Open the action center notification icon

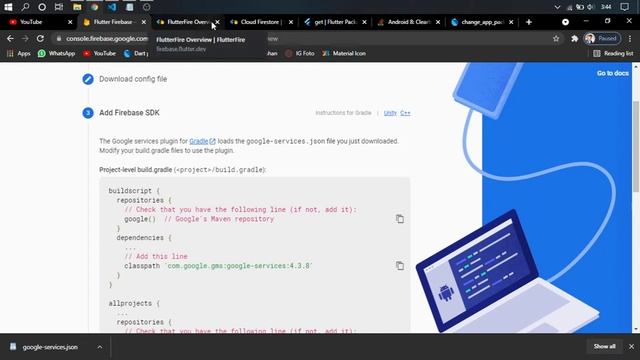(624, 7)
